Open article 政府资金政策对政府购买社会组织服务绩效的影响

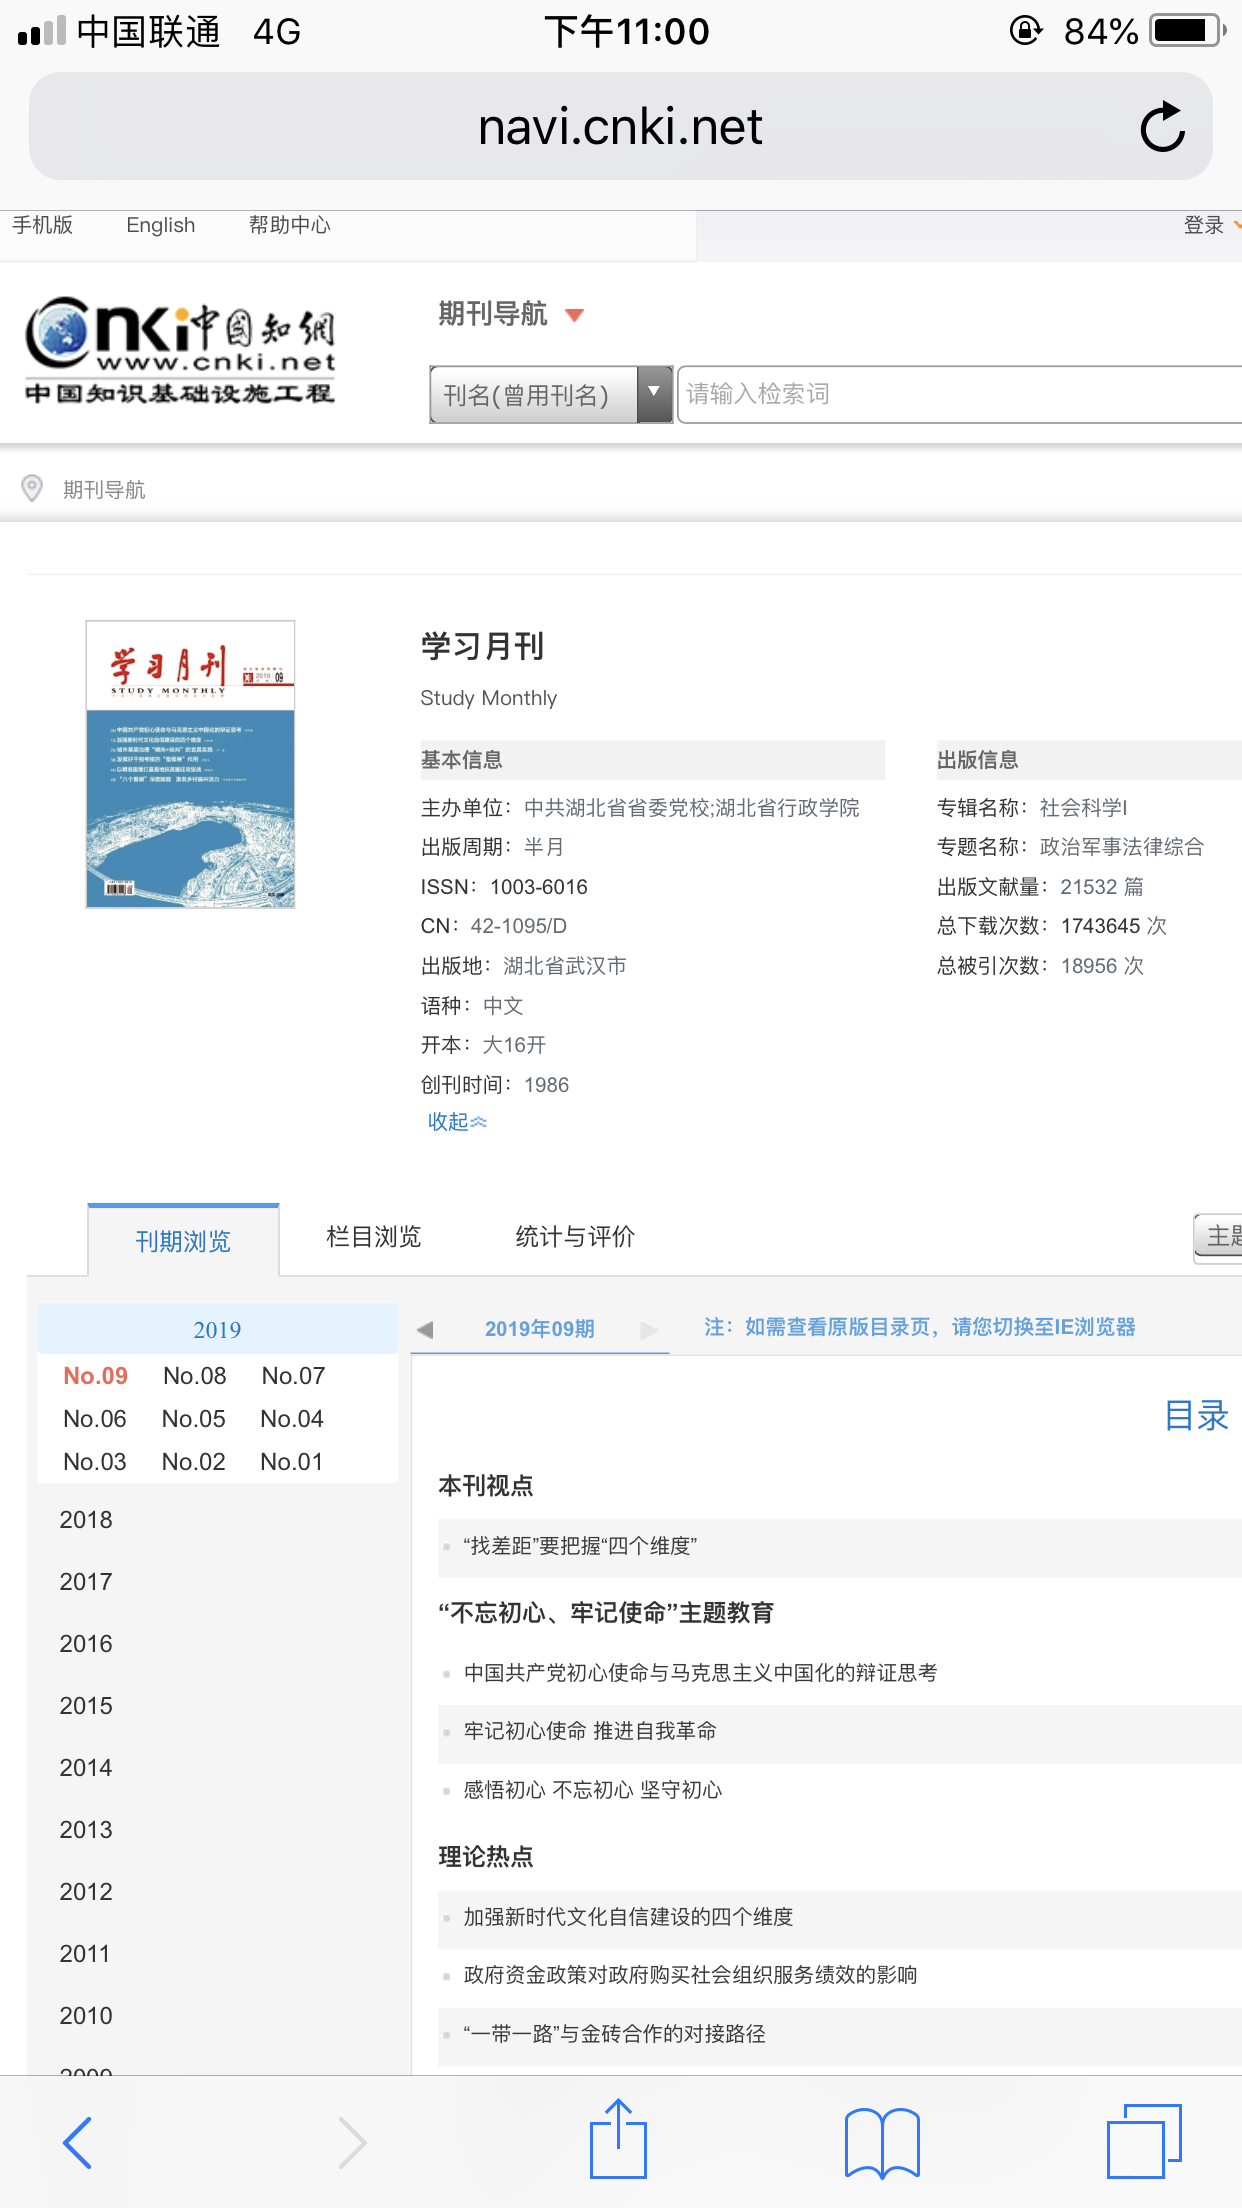coord(690,1975)
